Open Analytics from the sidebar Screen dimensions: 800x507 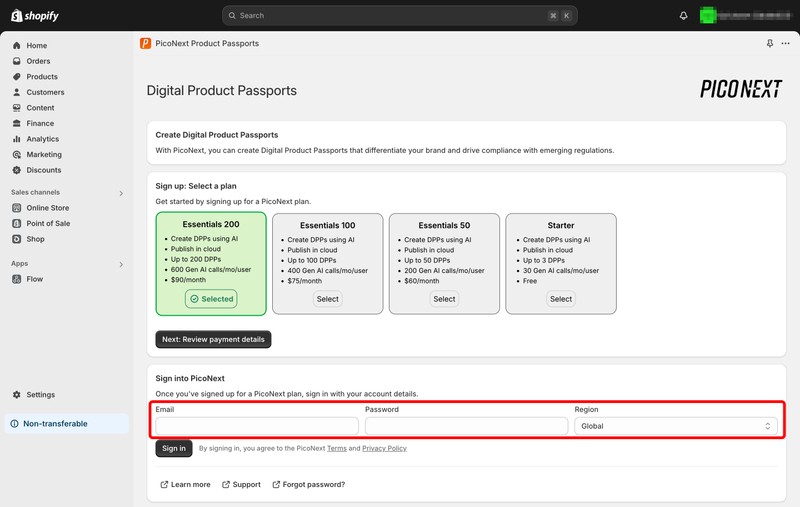(42, 139)
